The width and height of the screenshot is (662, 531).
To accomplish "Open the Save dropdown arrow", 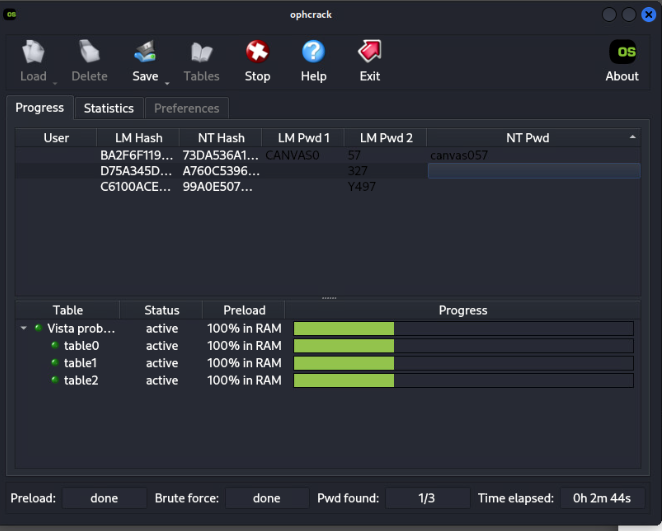I will pyautogui.click(x=167, y=82).
